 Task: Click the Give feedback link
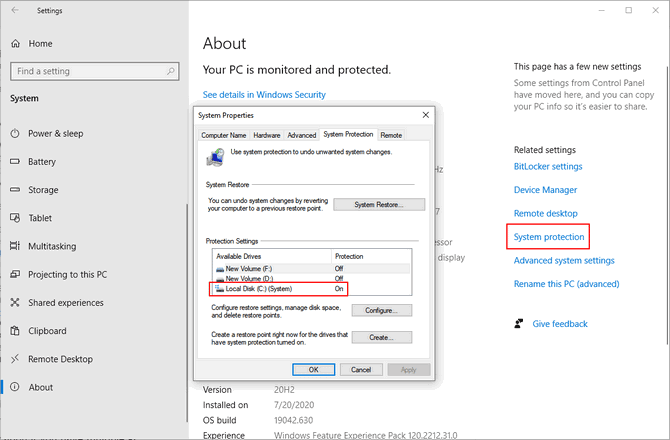point(560,324)
